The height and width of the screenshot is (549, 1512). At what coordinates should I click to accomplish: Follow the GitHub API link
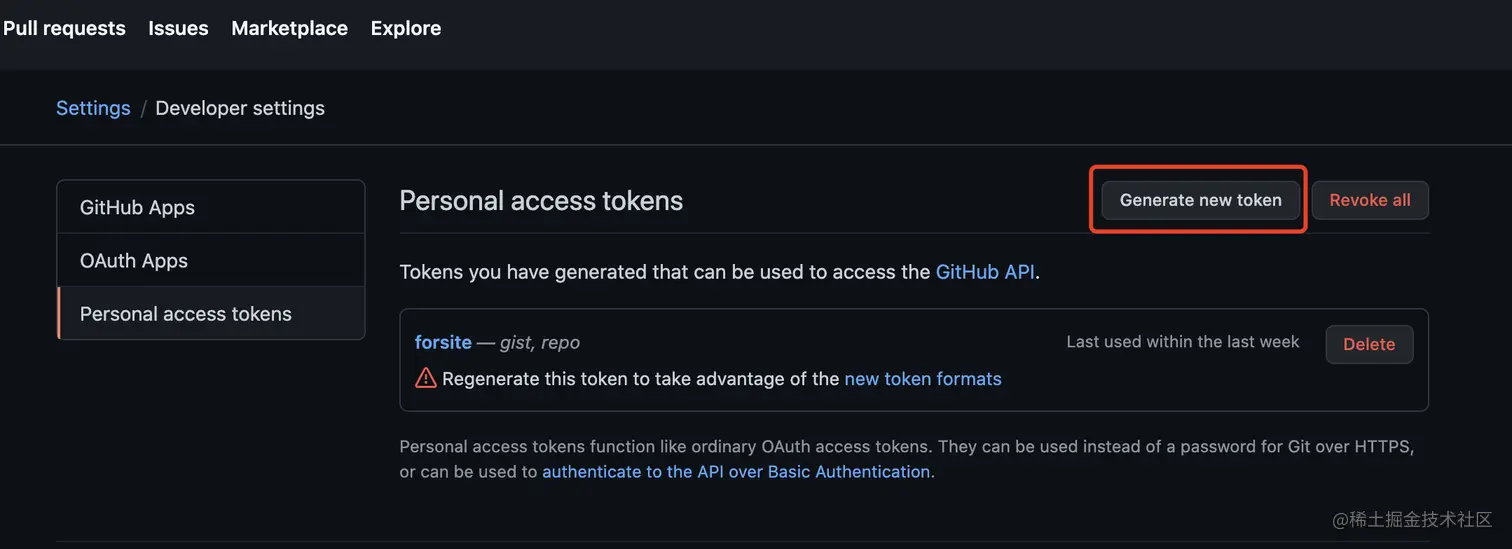pos(985,272)
